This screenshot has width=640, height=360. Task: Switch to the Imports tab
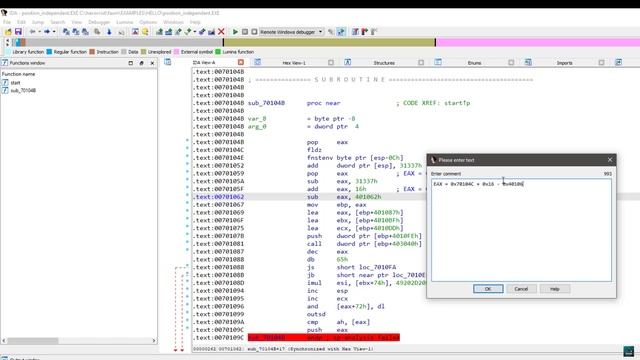[564, 63]
